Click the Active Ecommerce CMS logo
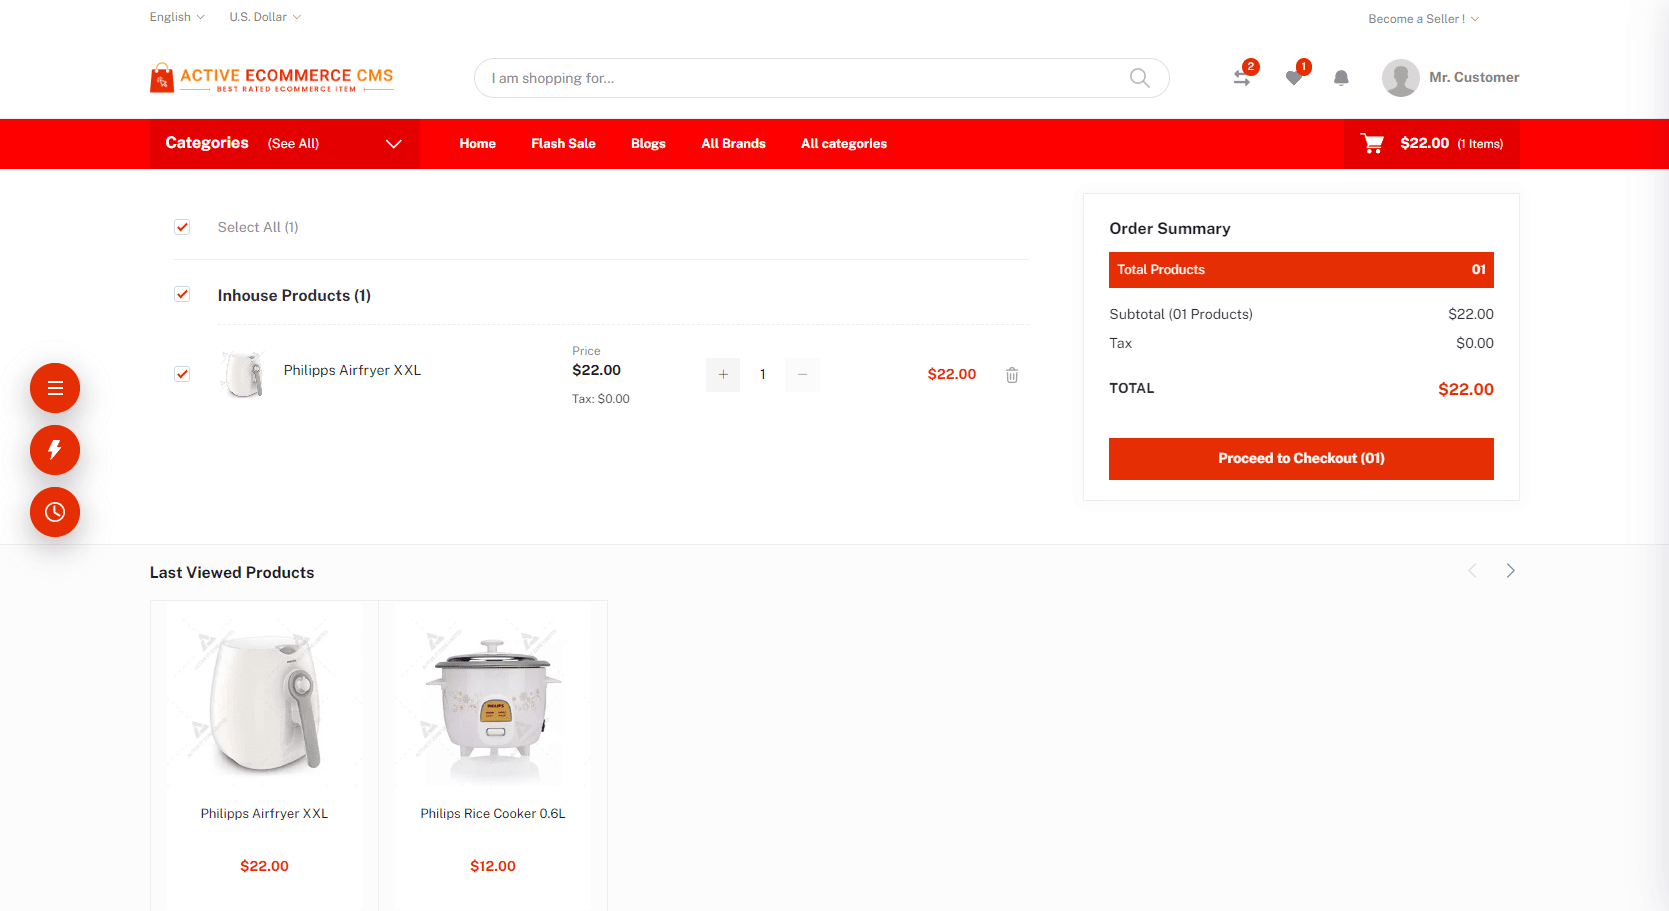 point(272,78)
